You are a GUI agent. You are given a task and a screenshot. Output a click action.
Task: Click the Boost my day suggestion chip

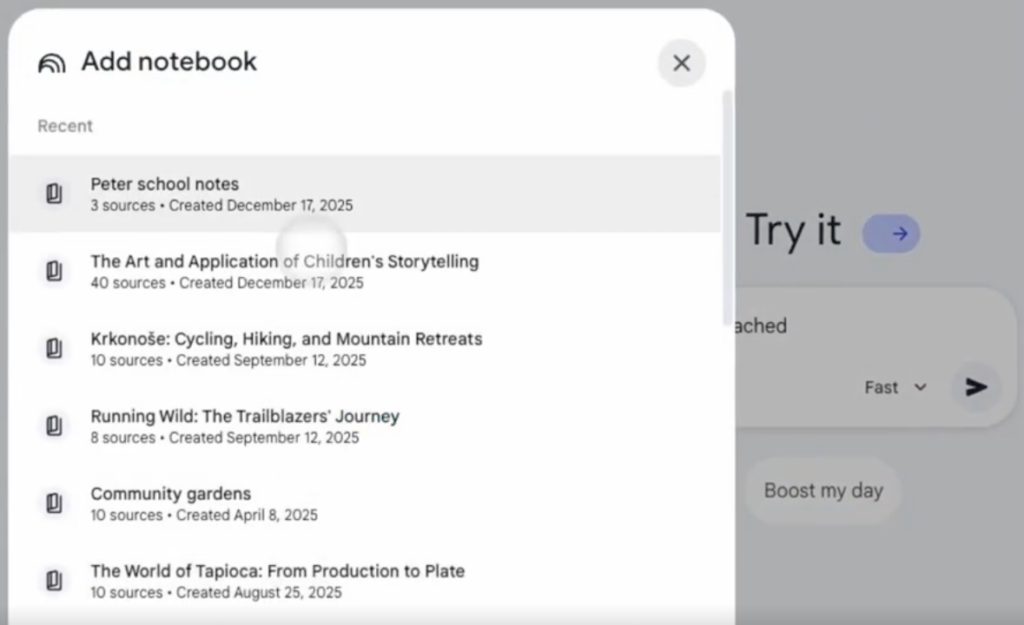pos(823,491)
